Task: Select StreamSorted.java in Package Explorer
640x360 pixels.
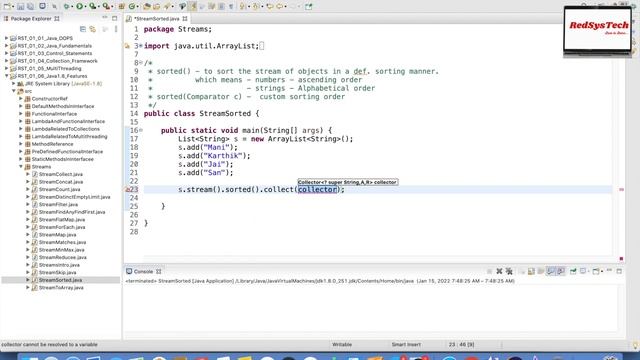Action: 60,280
